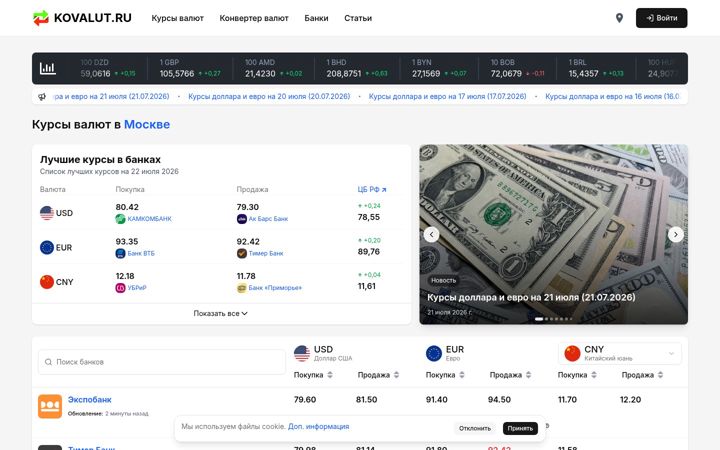Sort by EUR Покупка
This screenshot has height=450, width=720.
pyautogui.click(x=445, y=375)
